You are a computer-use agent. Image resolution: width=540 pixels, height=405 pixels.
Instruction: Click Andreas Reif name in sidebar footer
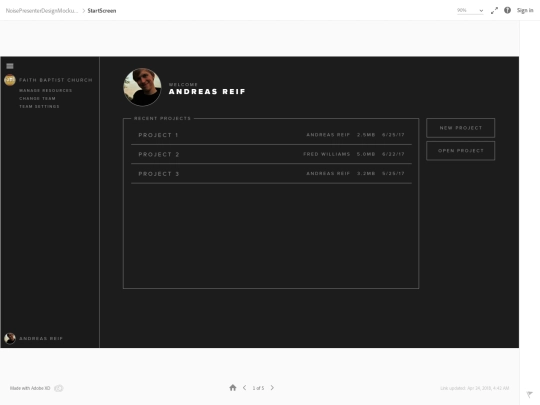[41, 339]
